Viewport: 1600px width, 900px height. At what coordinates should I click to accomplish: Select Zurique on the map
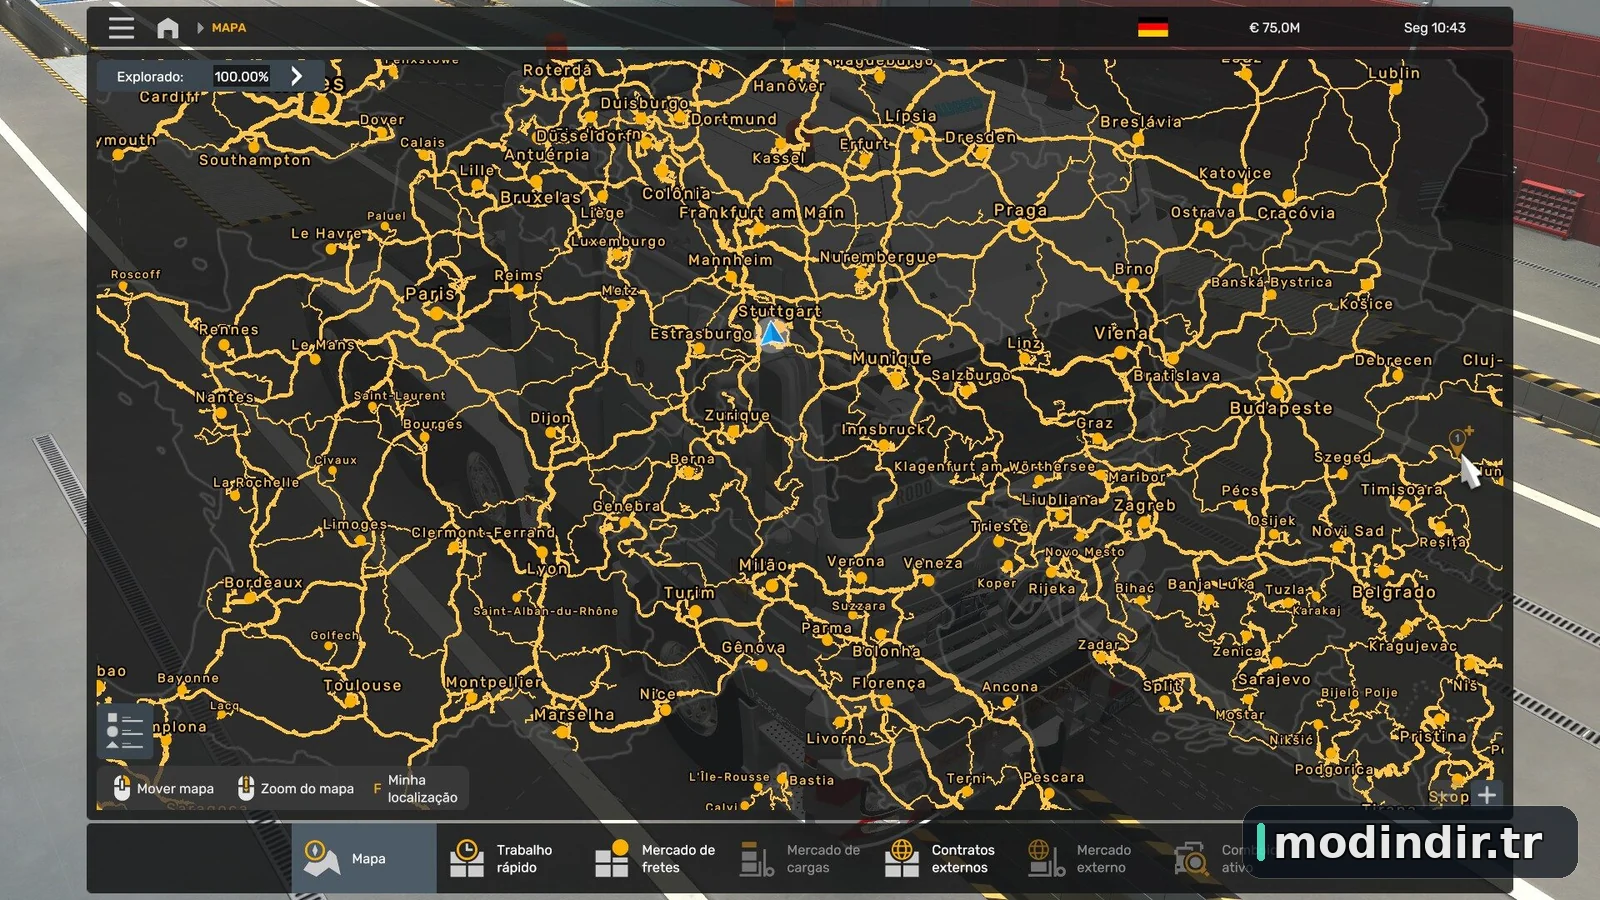737,415
